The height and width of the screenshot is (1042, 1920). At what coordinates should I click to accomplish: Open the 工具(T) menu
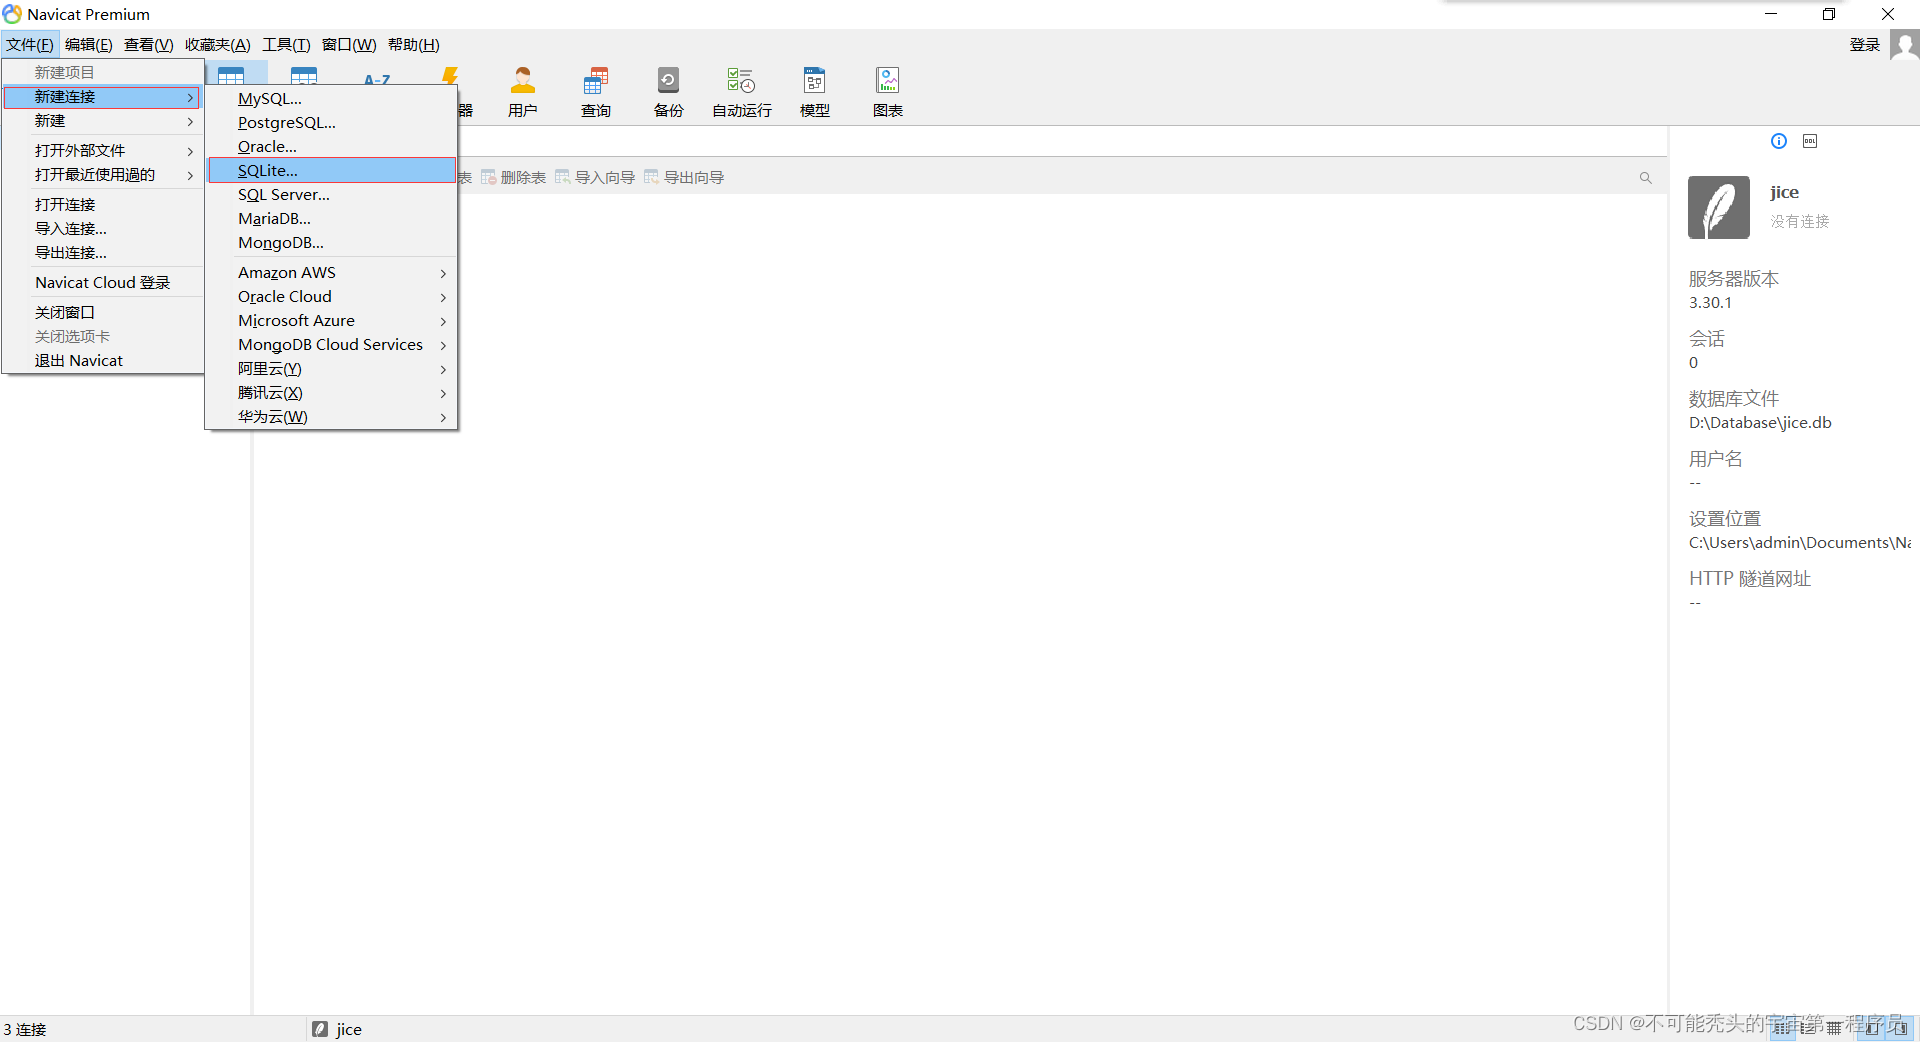286,45
